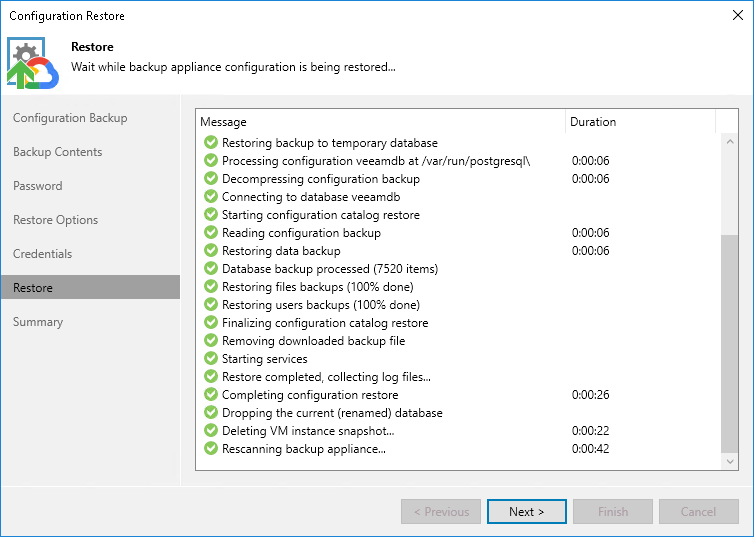Click check icon beside Starting services
This screenshot has height=537, width=754.
click(x=211, y=358)
